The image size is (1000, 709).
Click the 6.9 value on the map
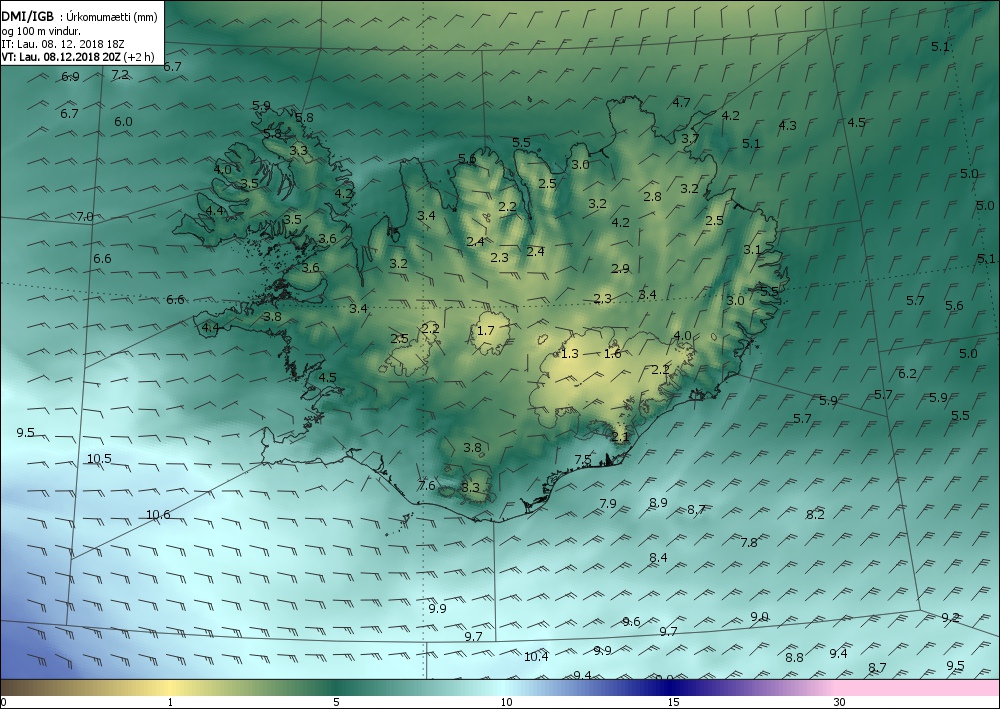(70, 77)
